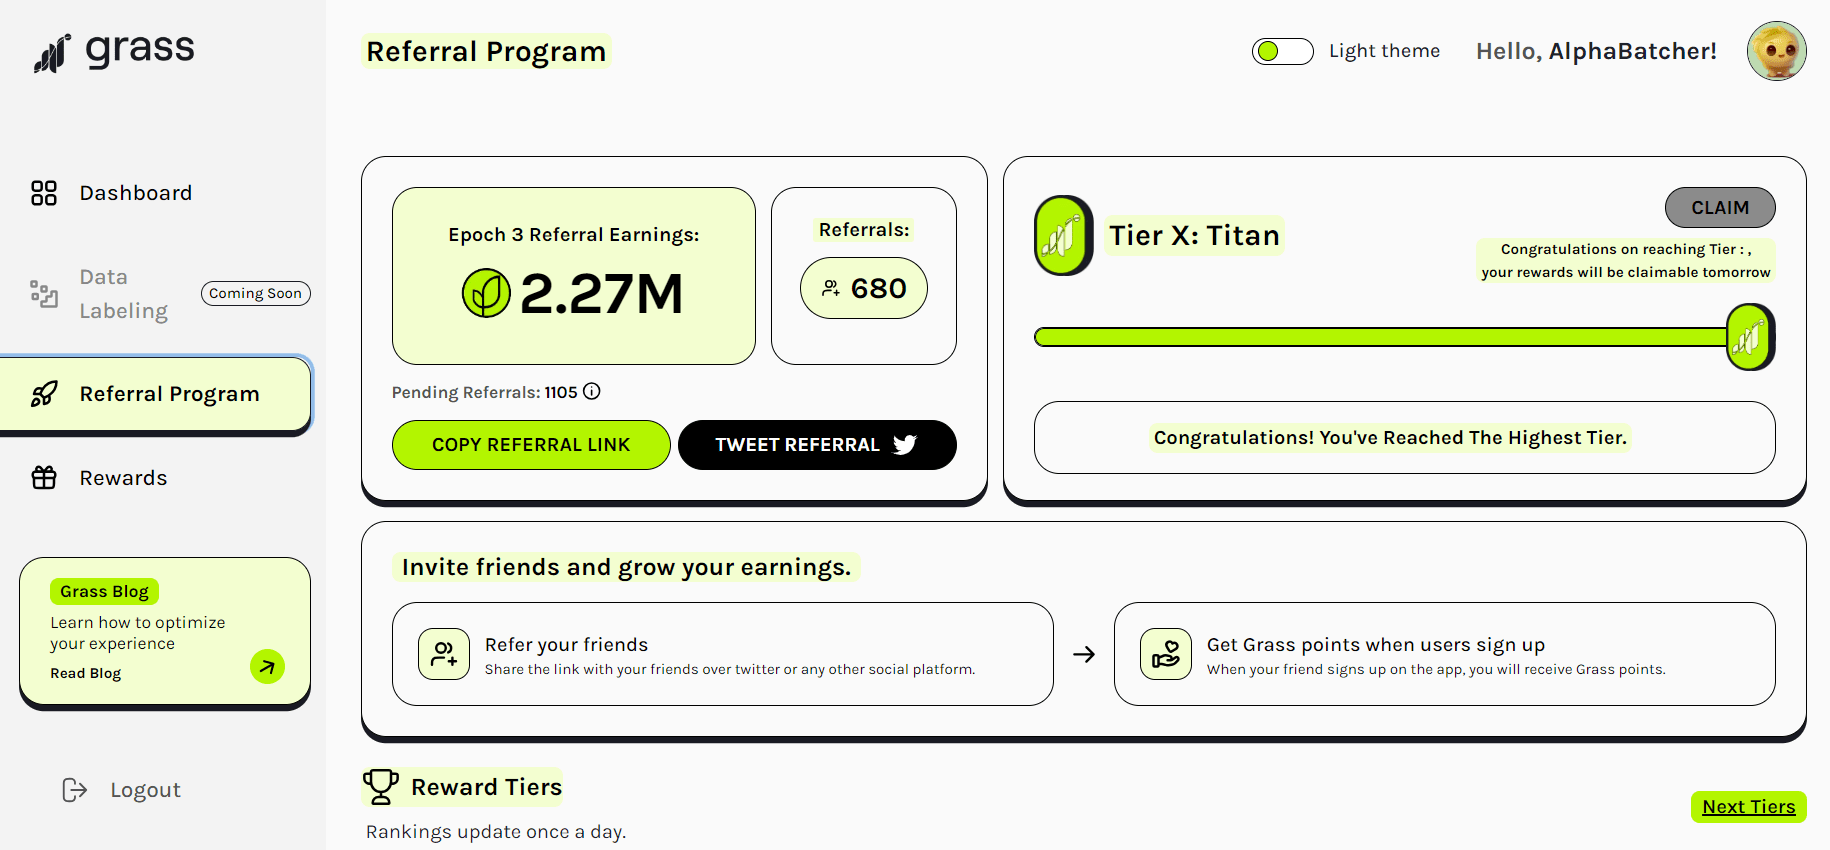Click the CLAIM button

[1720, 207]
